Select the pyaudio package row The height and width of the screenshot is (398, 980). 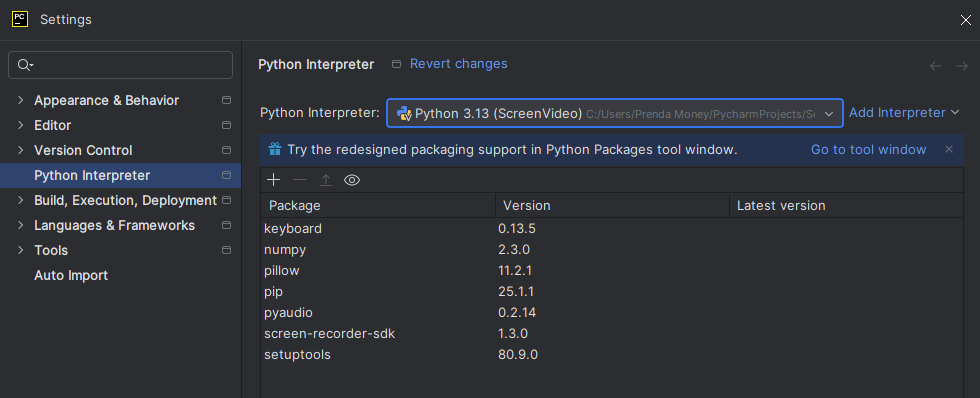(612, 312)
